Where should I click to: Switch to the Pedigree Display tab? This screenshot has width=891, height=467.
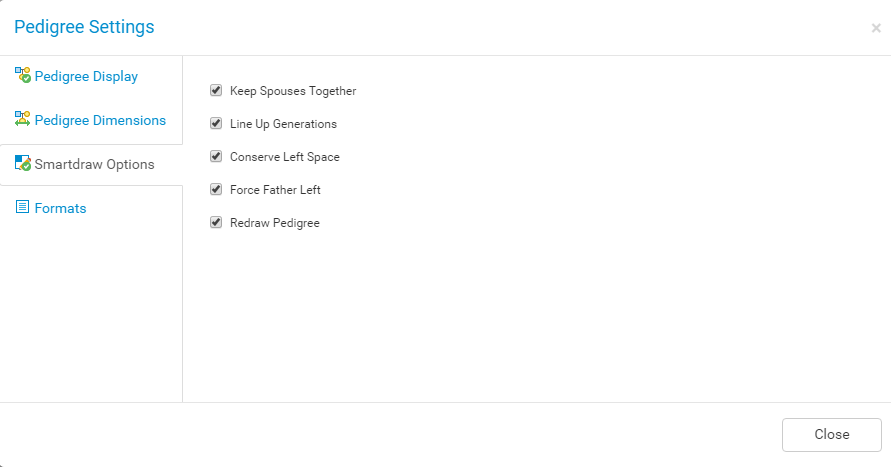pyautogui.click(x=86, y=76)
